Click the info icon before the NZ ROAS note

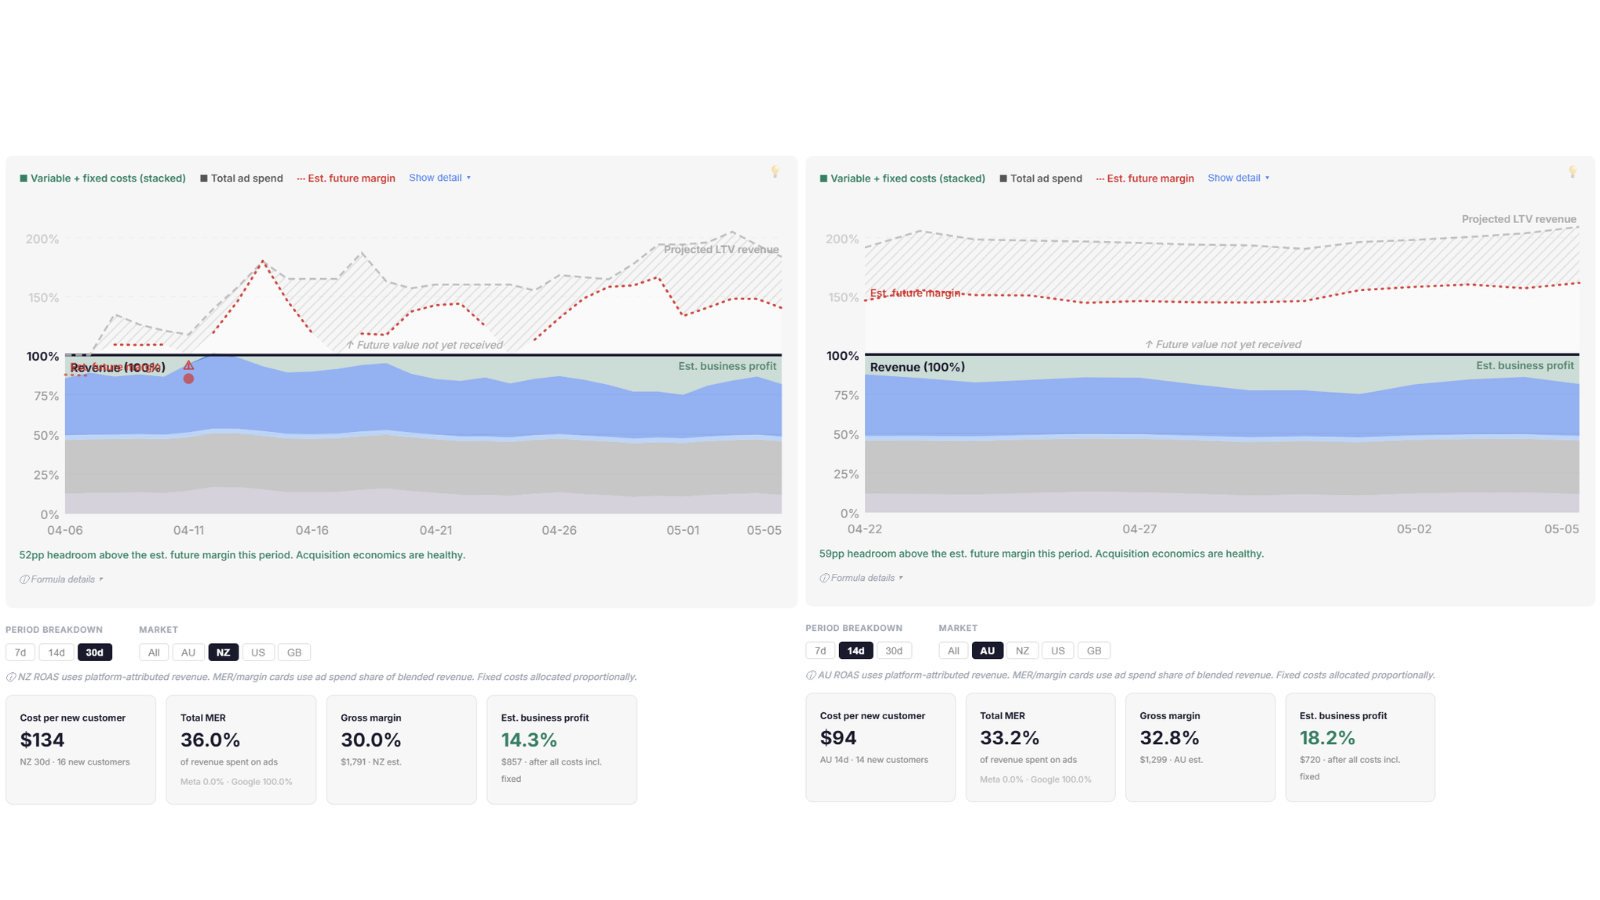[x=11, y=677]
